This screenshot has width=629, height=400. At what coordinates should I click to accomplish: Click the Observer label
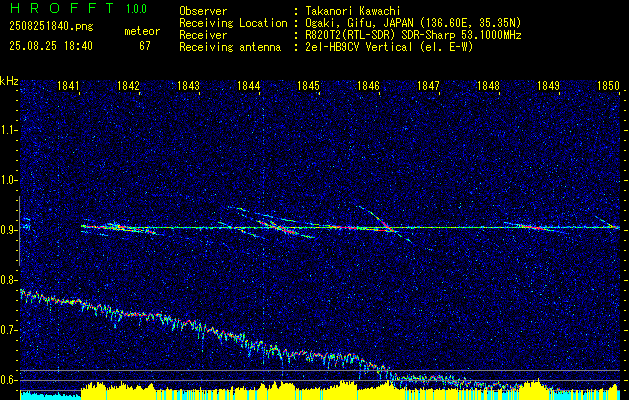[203, 11]
